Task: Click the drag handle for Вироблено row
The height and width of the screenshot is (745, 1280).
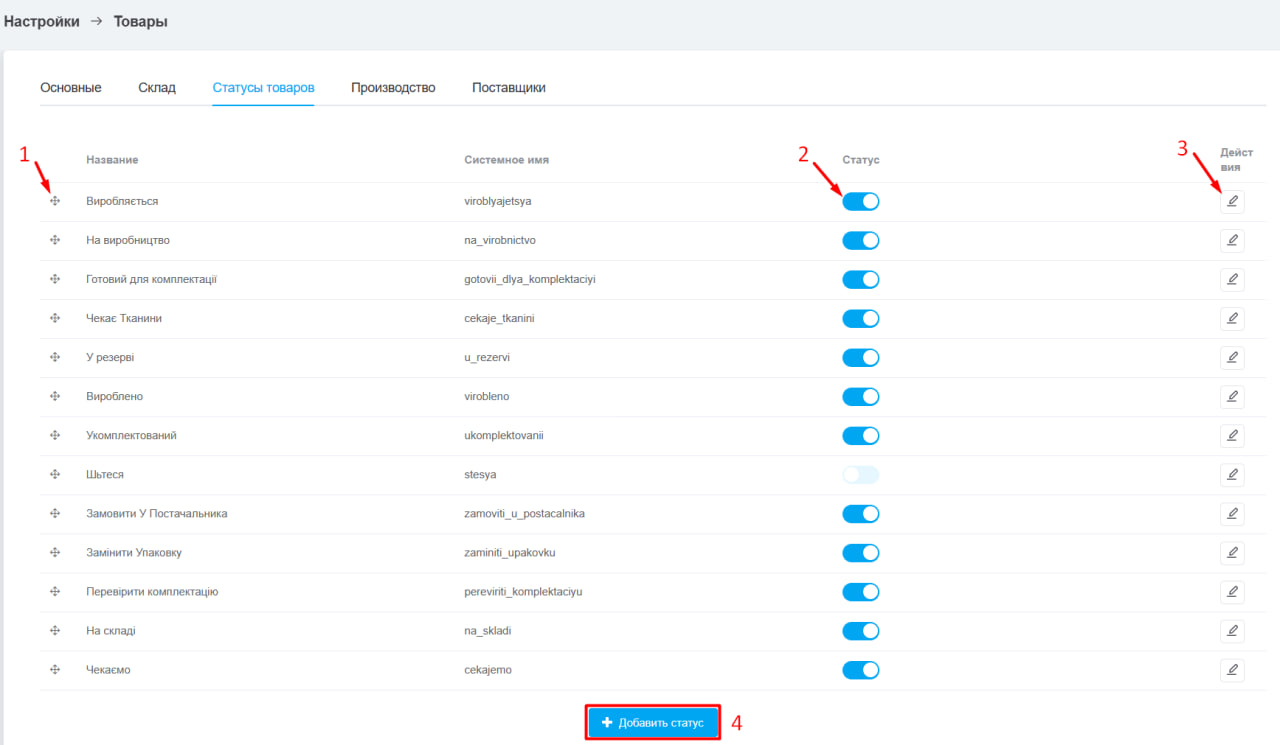Action: [55, 396]
